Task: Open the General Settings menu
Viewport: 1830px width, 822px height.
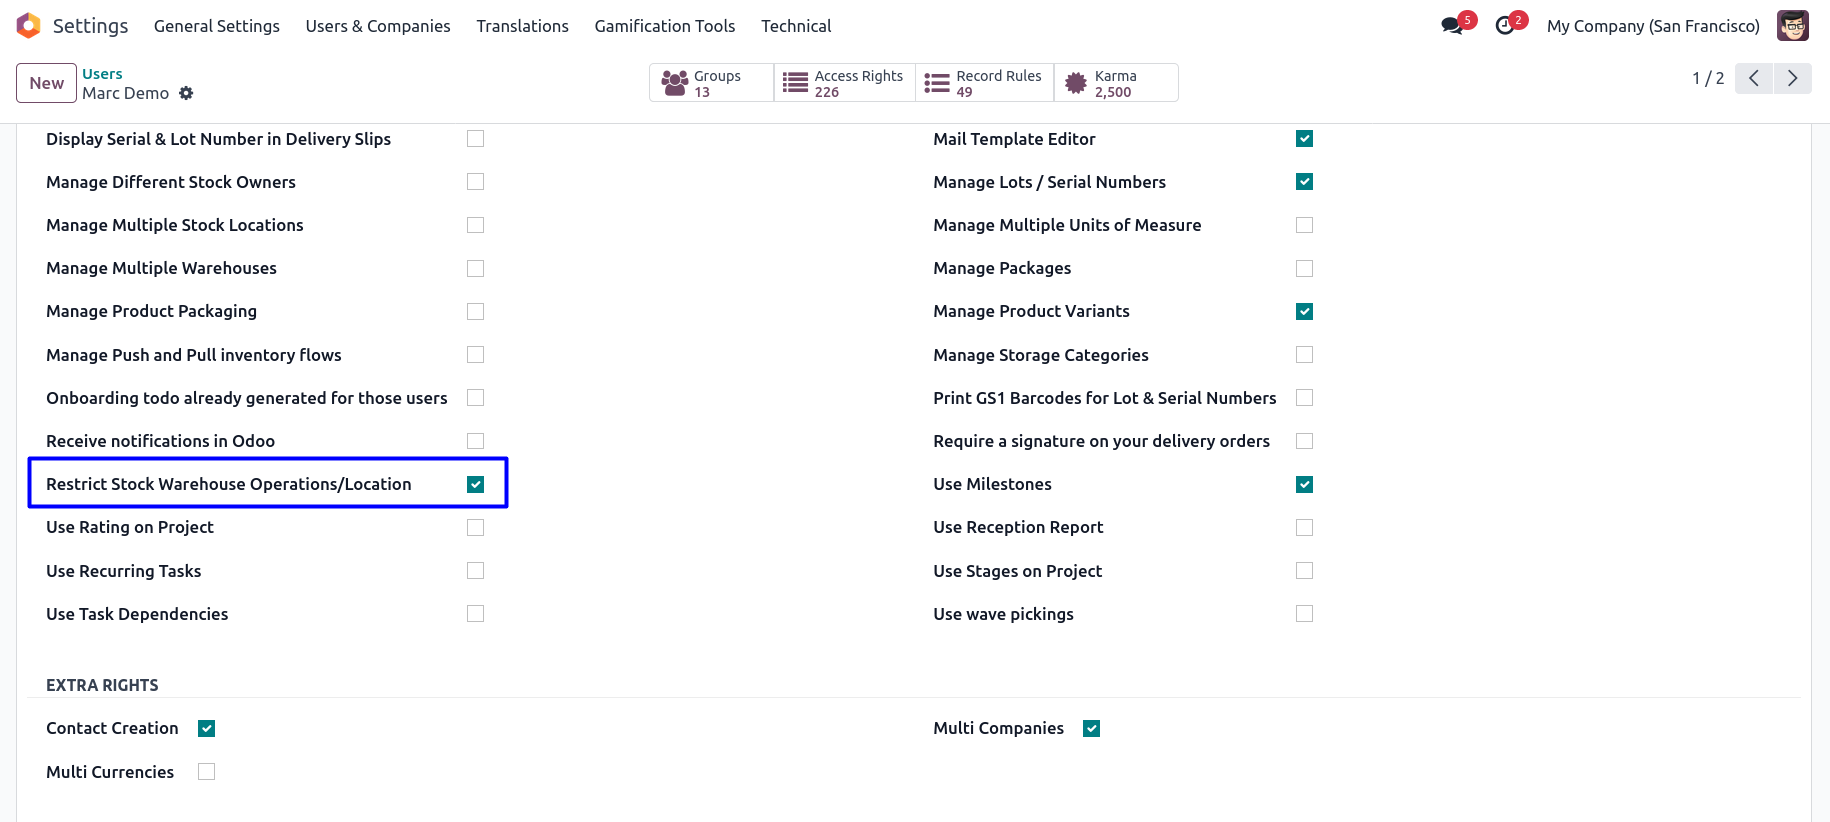Action: (x=217, y=26)
